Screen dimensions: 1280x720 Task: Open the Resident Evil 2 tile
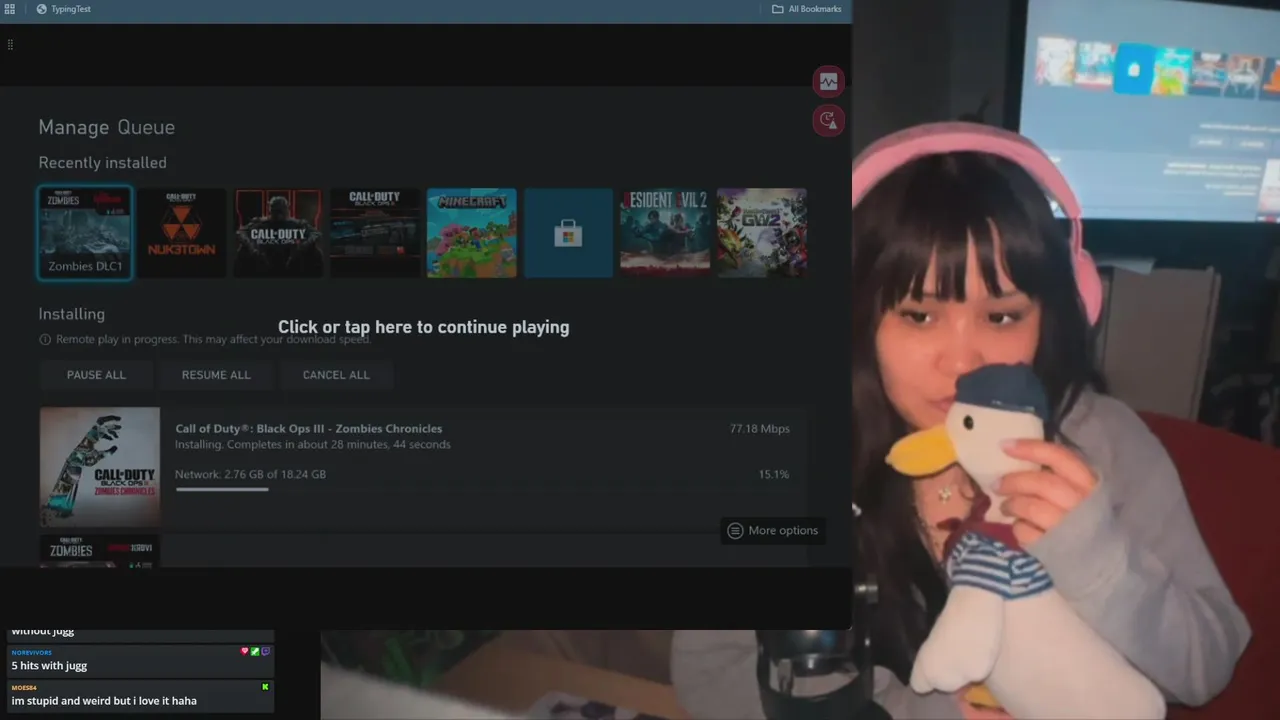point(665,233)
